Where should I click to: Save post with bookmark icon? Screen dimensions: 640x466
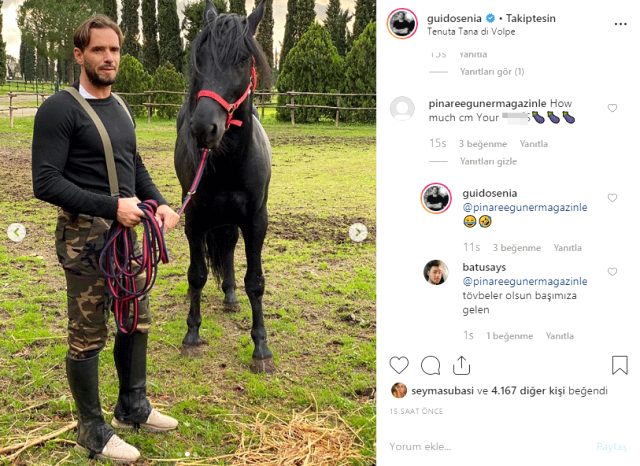point(619,365)
